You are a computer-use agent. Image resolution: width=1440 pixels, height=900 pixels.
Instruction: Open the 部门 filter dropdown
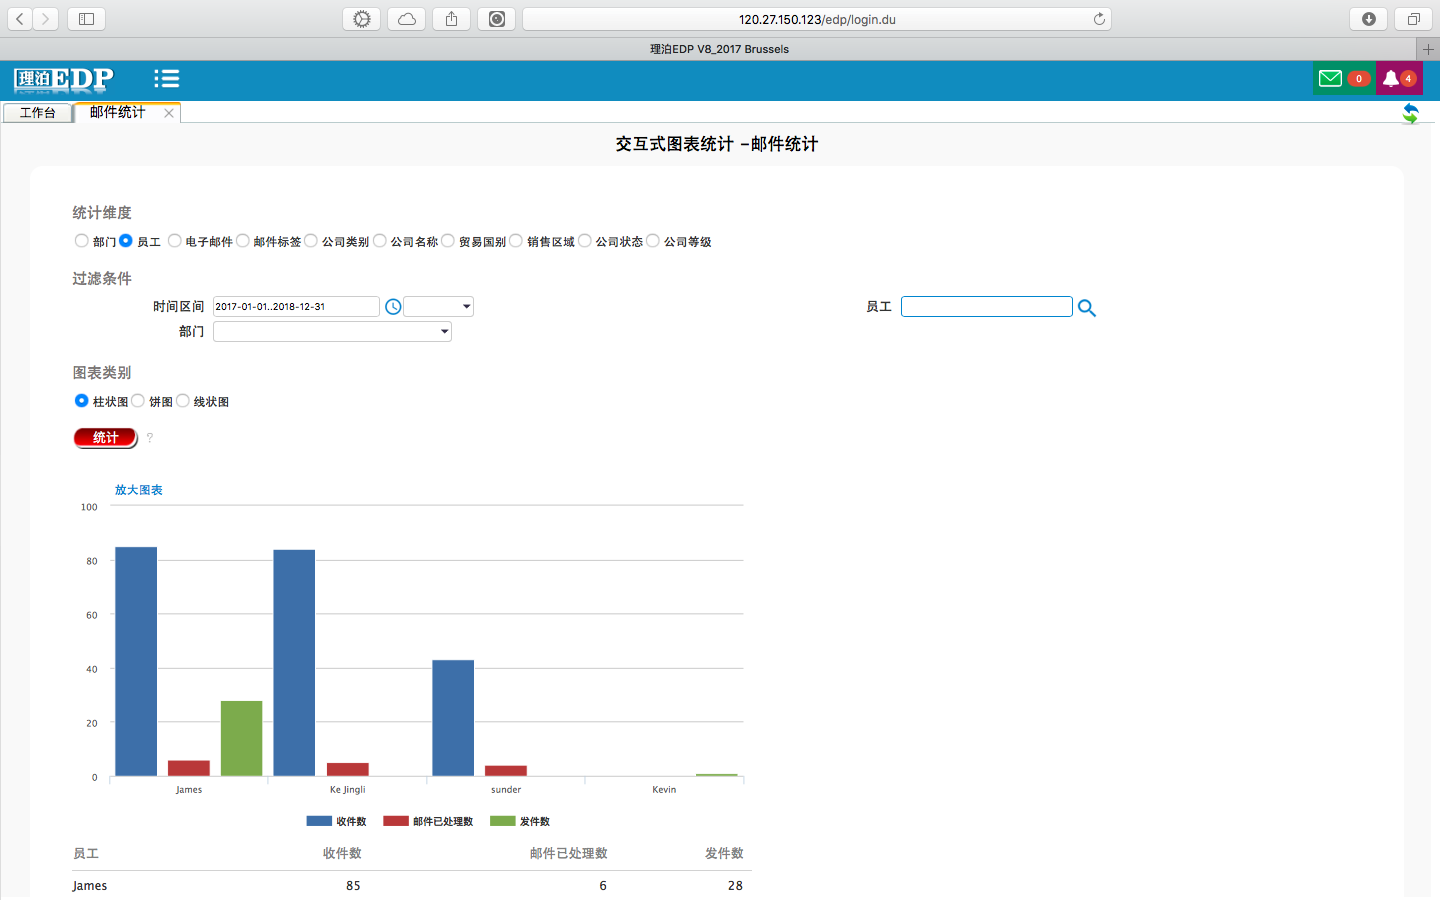pos(332,332)
